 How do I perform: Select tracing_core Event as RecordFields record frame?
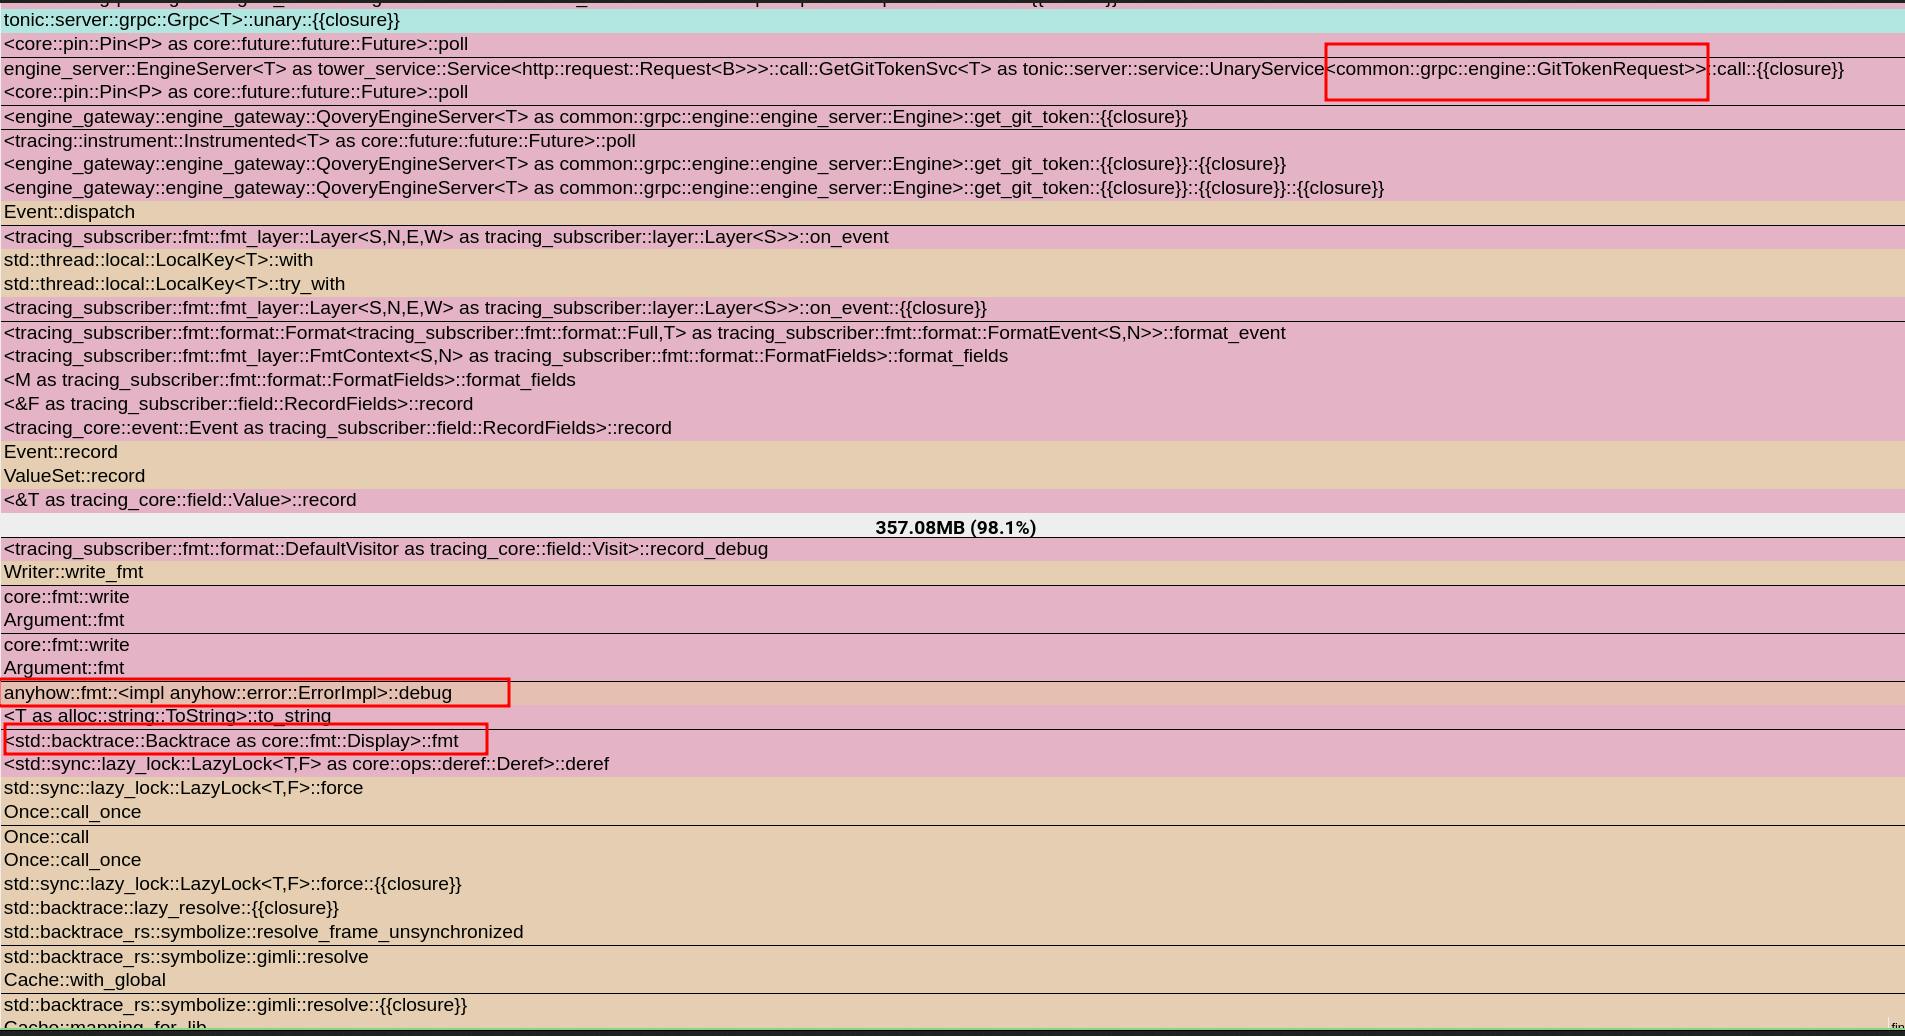click(x=952, y=428)
